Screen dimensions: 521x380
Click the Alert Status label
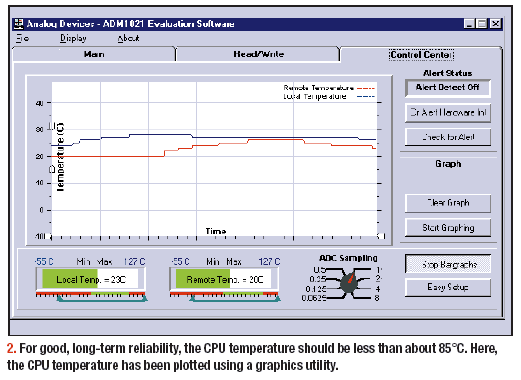point(448,73)
